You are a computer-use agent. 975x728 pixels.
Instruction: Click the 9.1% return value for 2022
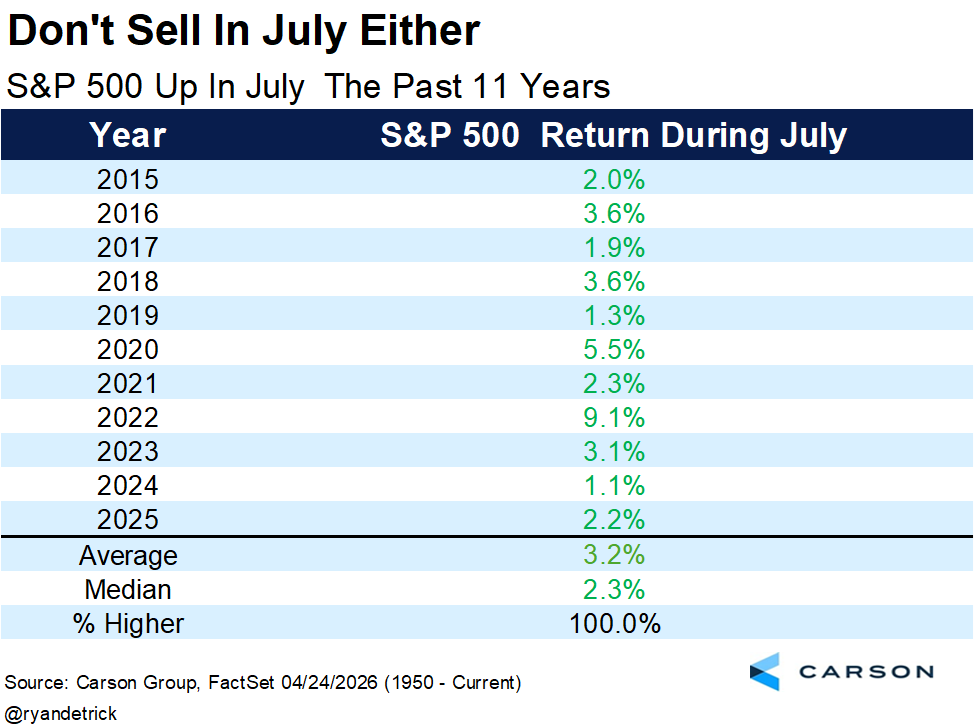coord(614,418)
